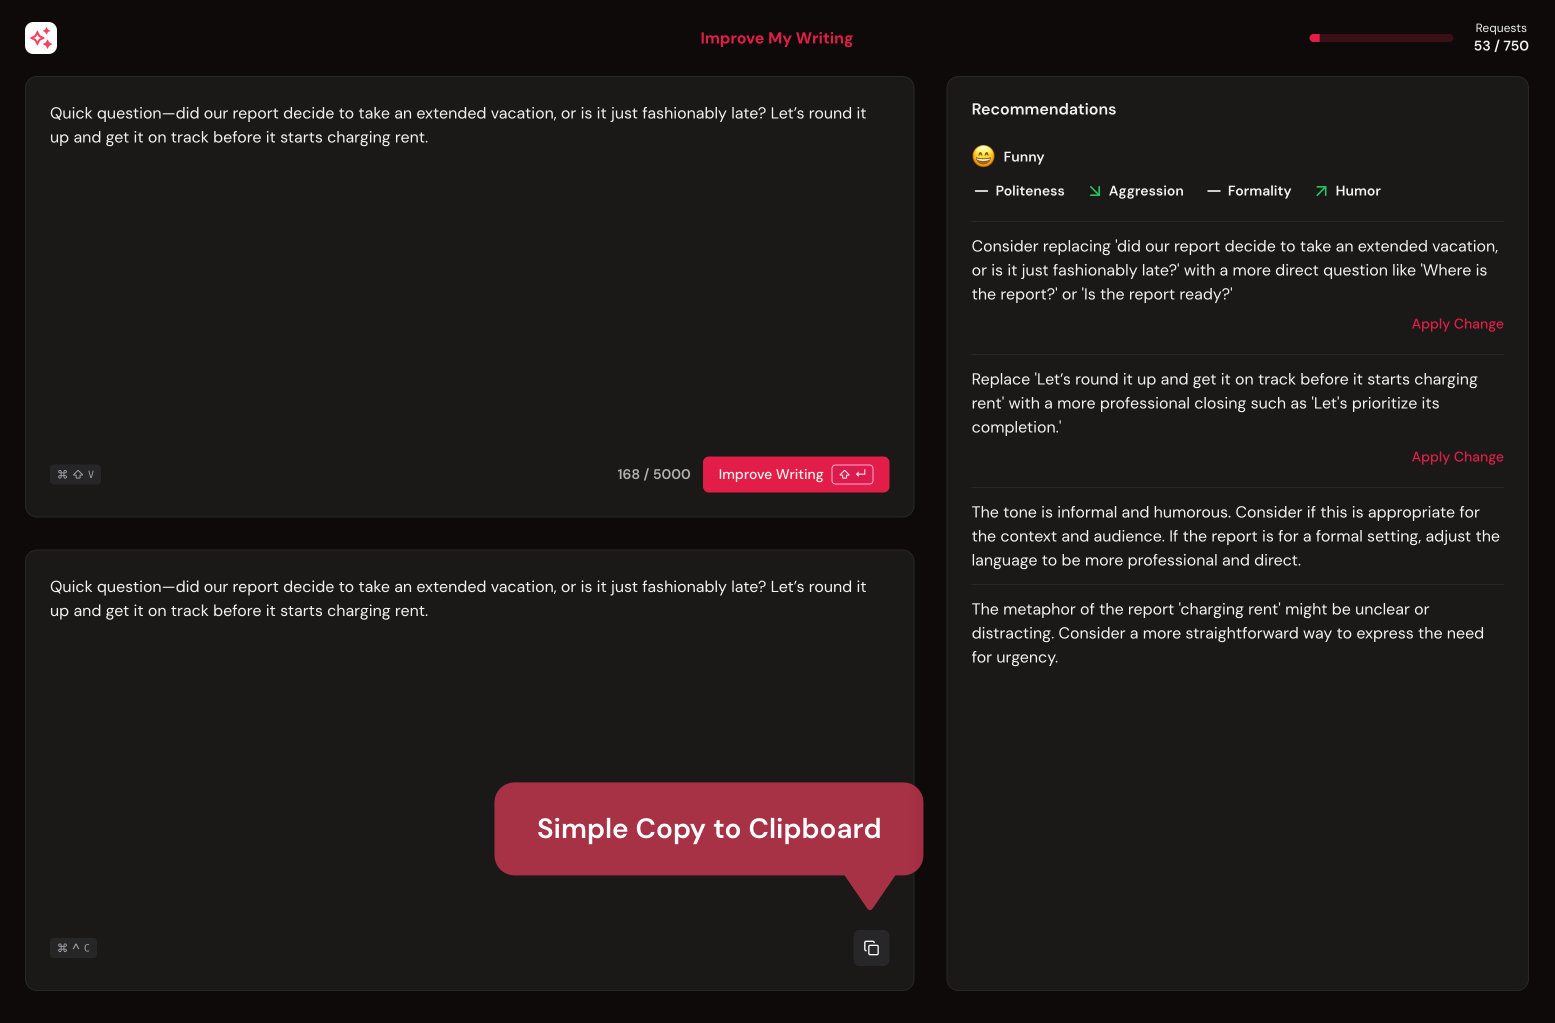Click the Humor upward arrow icon
The width and height of the screenshot is (1555, 1023).
(x=1321, y=191)
